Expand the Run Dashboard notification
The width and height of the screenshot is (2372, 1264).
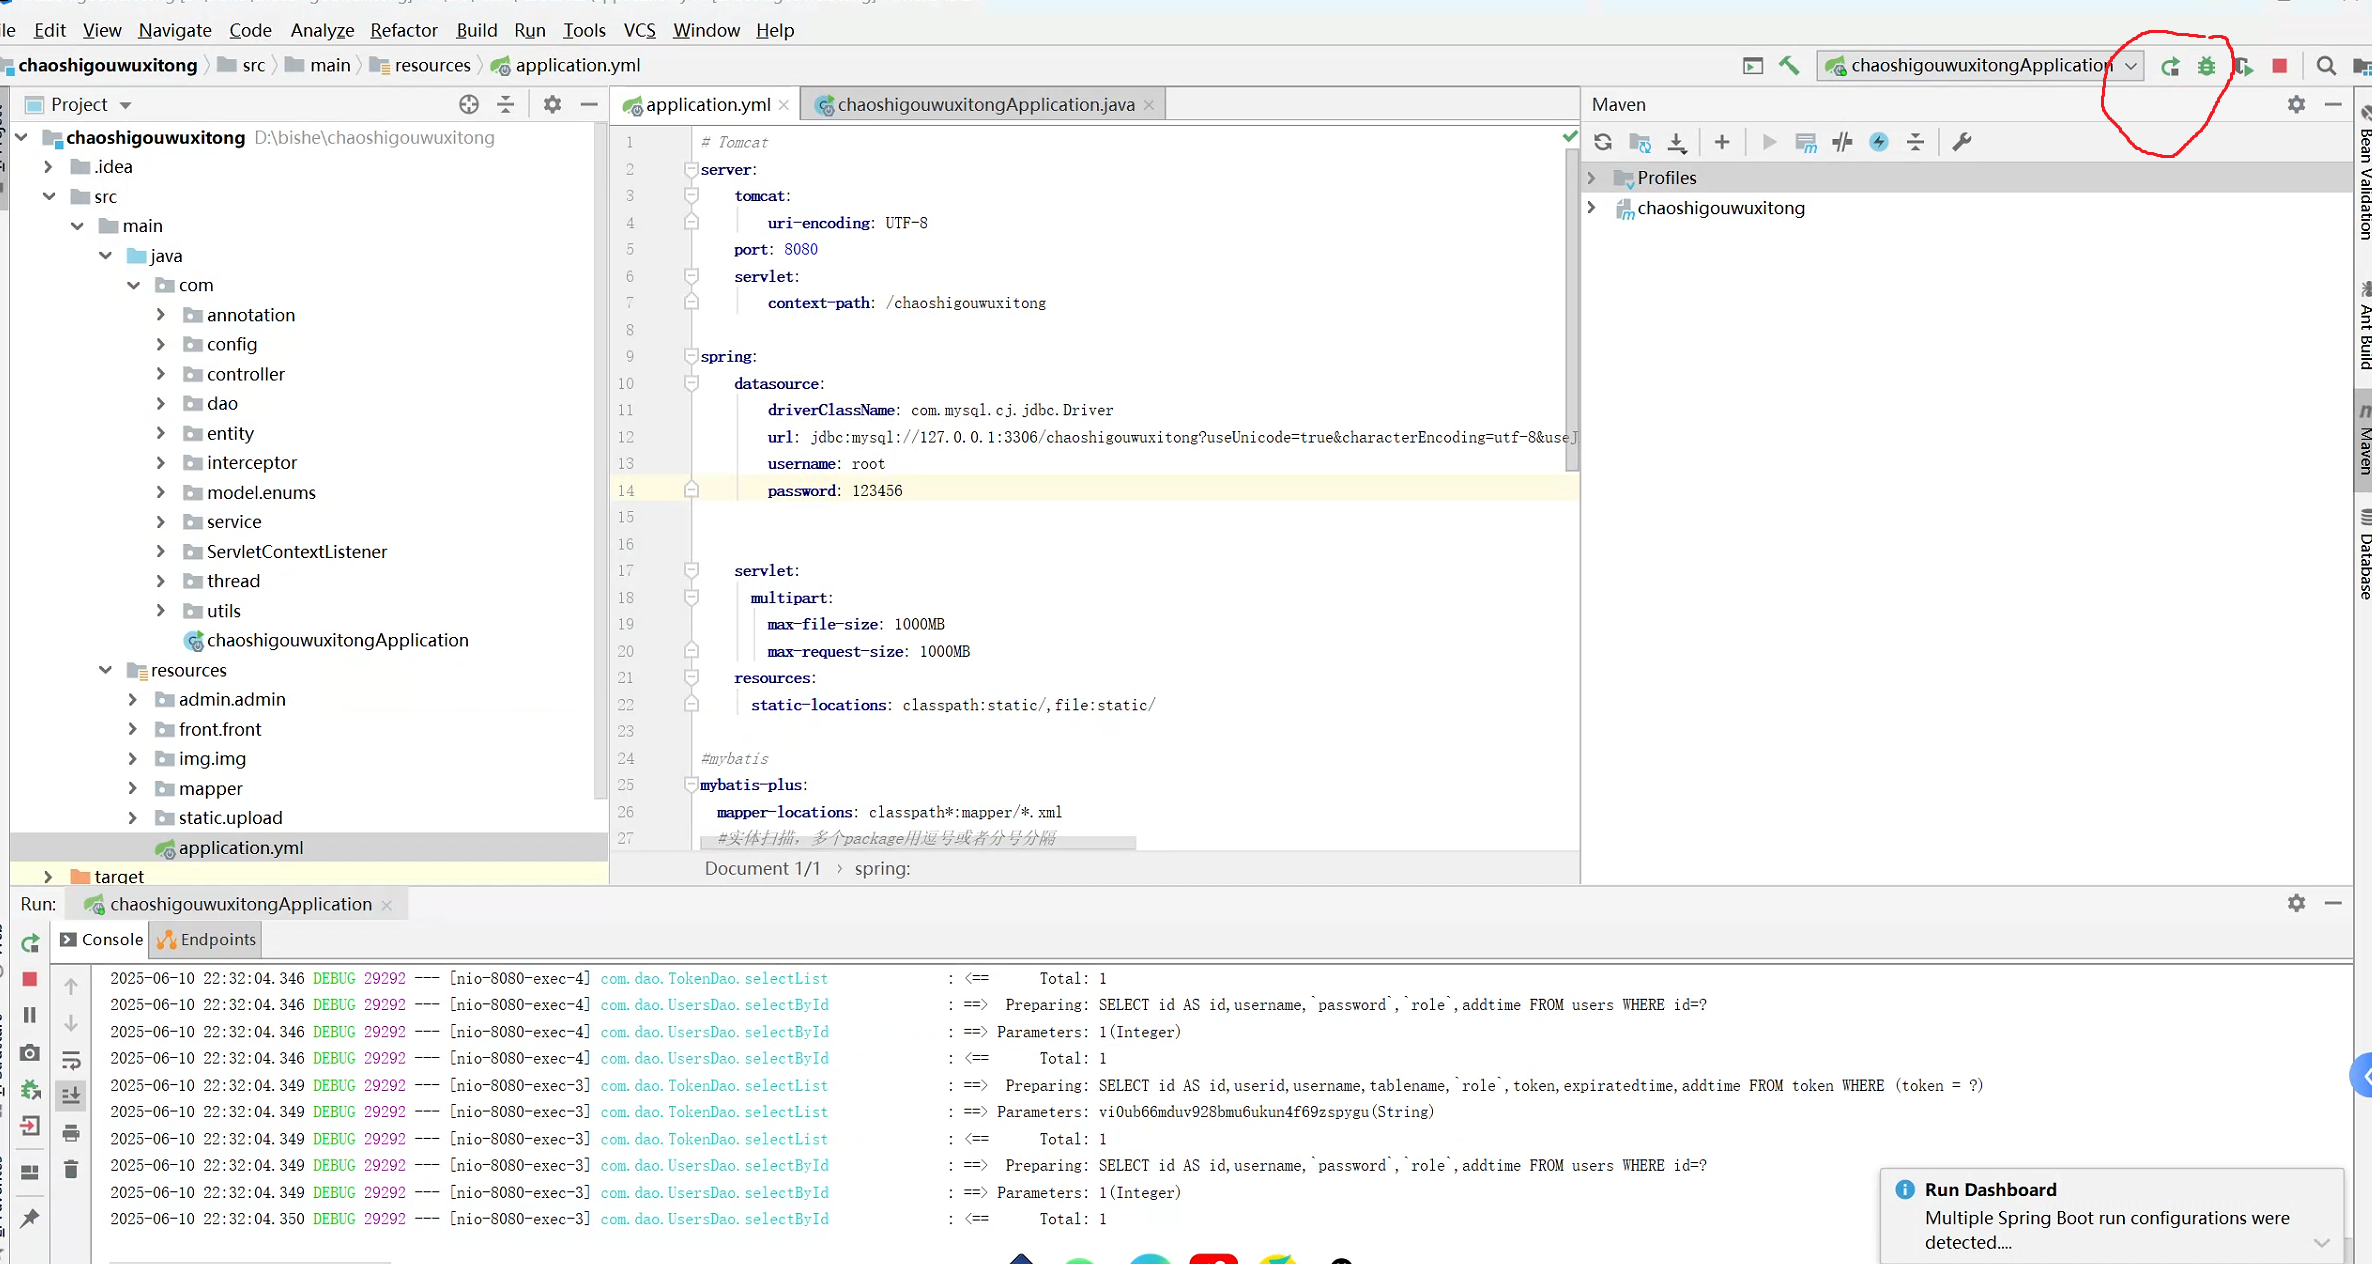2321,1242
